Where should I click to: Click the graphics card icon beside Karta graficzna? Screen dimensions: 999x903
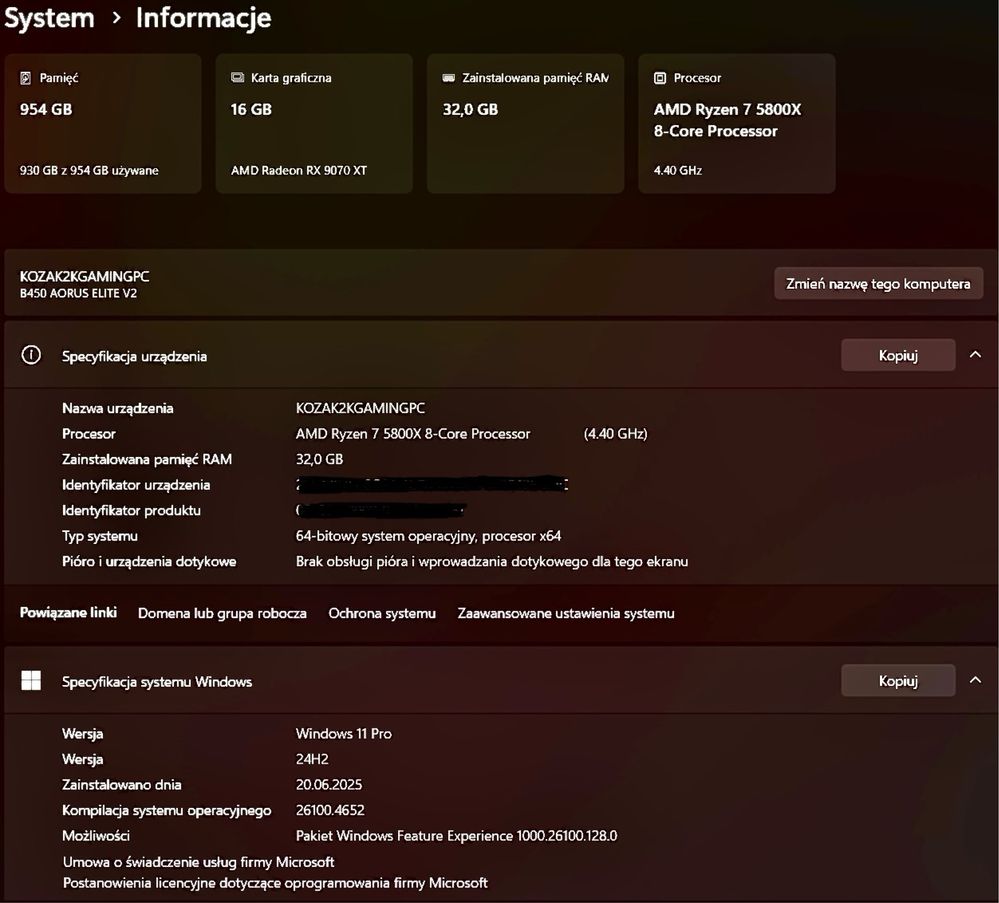coord(238,78)
